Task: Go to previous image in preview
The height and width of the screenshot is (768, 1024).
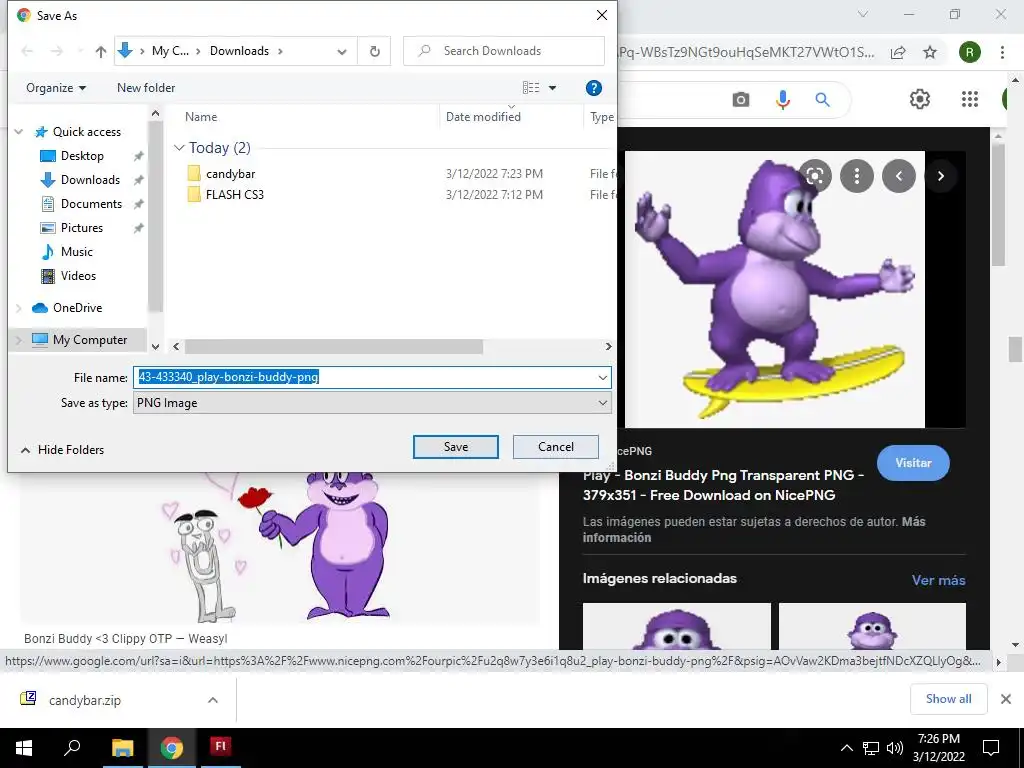Action: click(x=899, y=176)
